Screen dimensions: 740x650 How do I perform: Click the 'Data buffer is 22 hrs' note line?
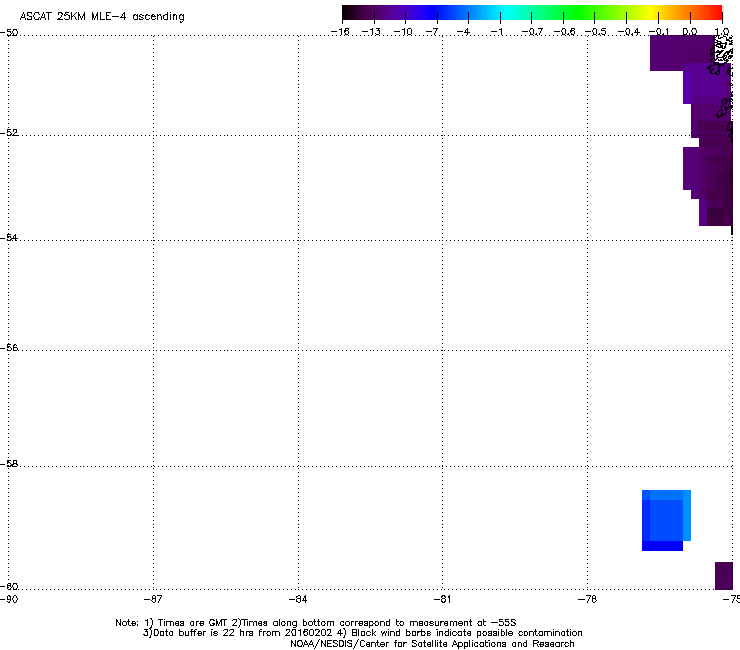pos(362,633)
